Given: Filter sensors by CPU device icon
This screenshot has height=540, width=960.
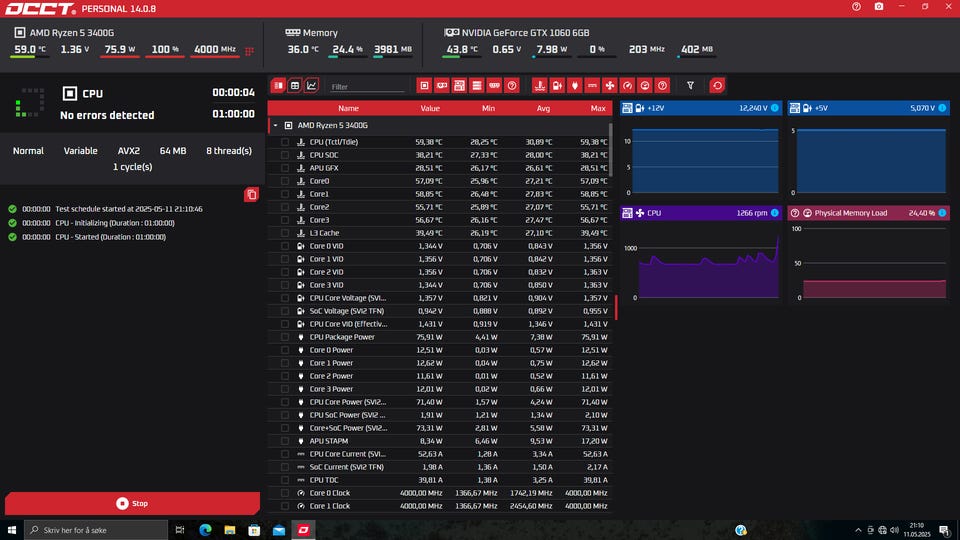Looking at the screenshot, I should coord(424,86).
